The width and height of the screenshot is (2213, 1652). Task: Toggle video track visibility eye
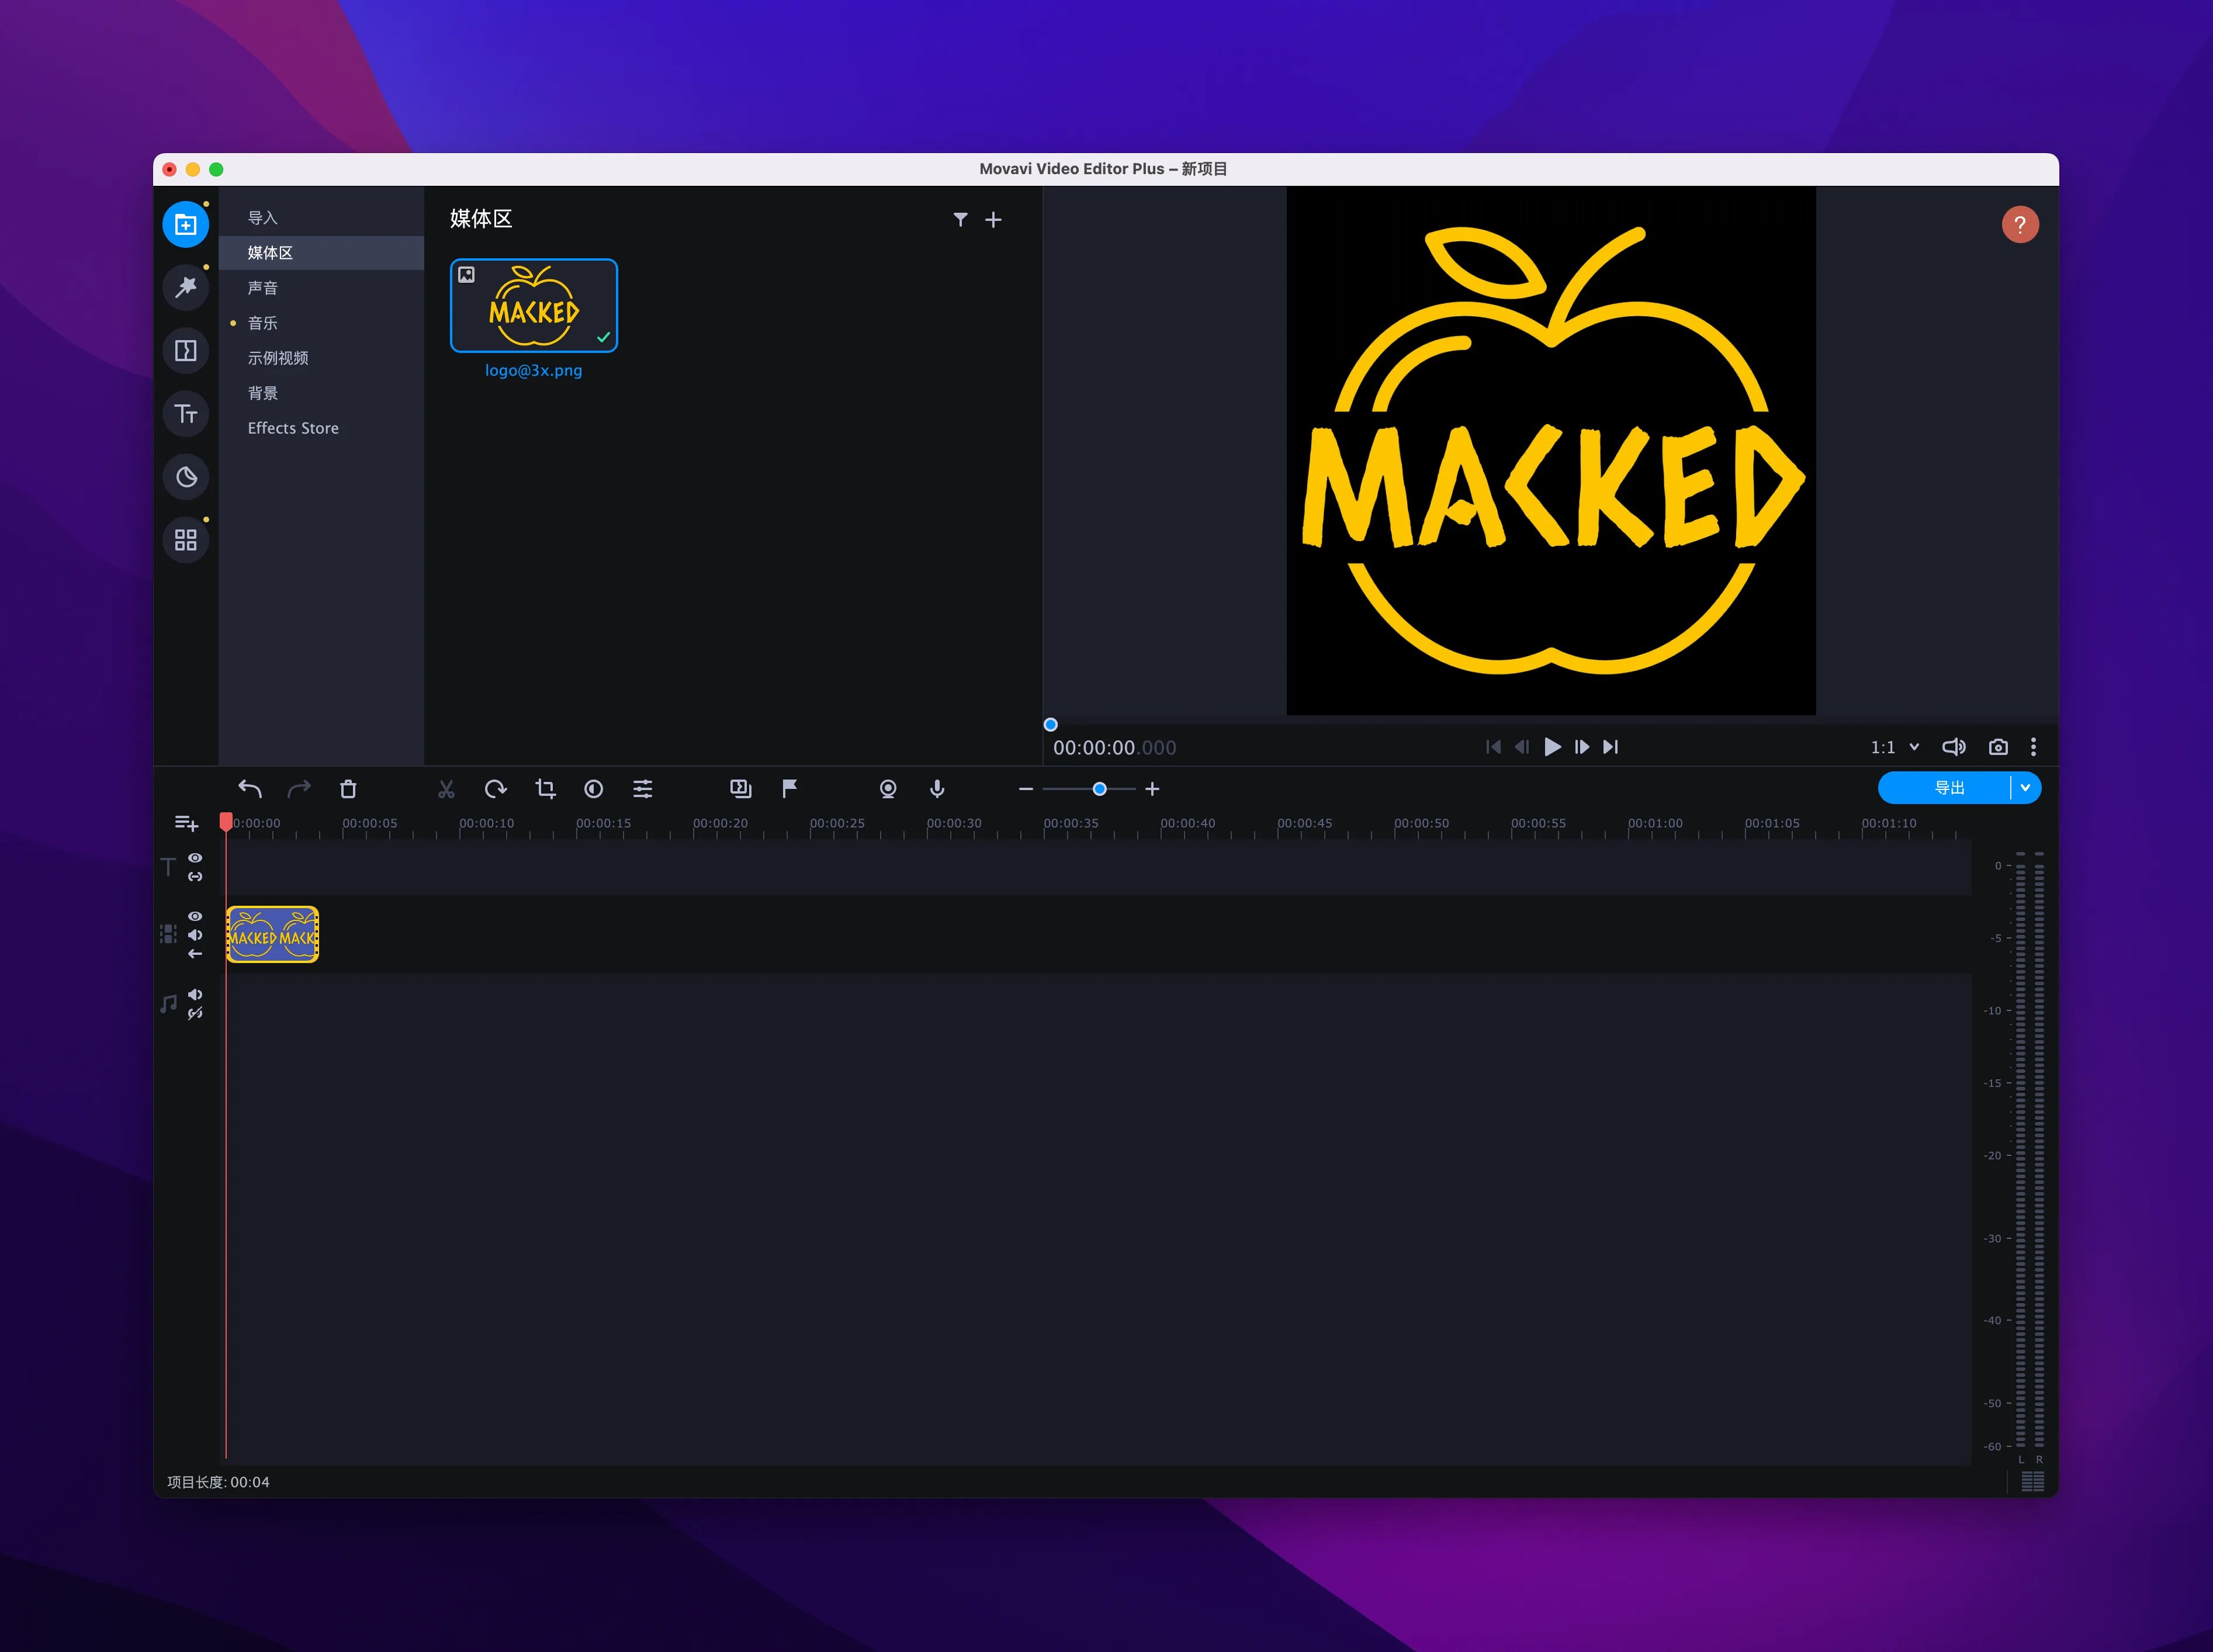click(x=195, y=916)
